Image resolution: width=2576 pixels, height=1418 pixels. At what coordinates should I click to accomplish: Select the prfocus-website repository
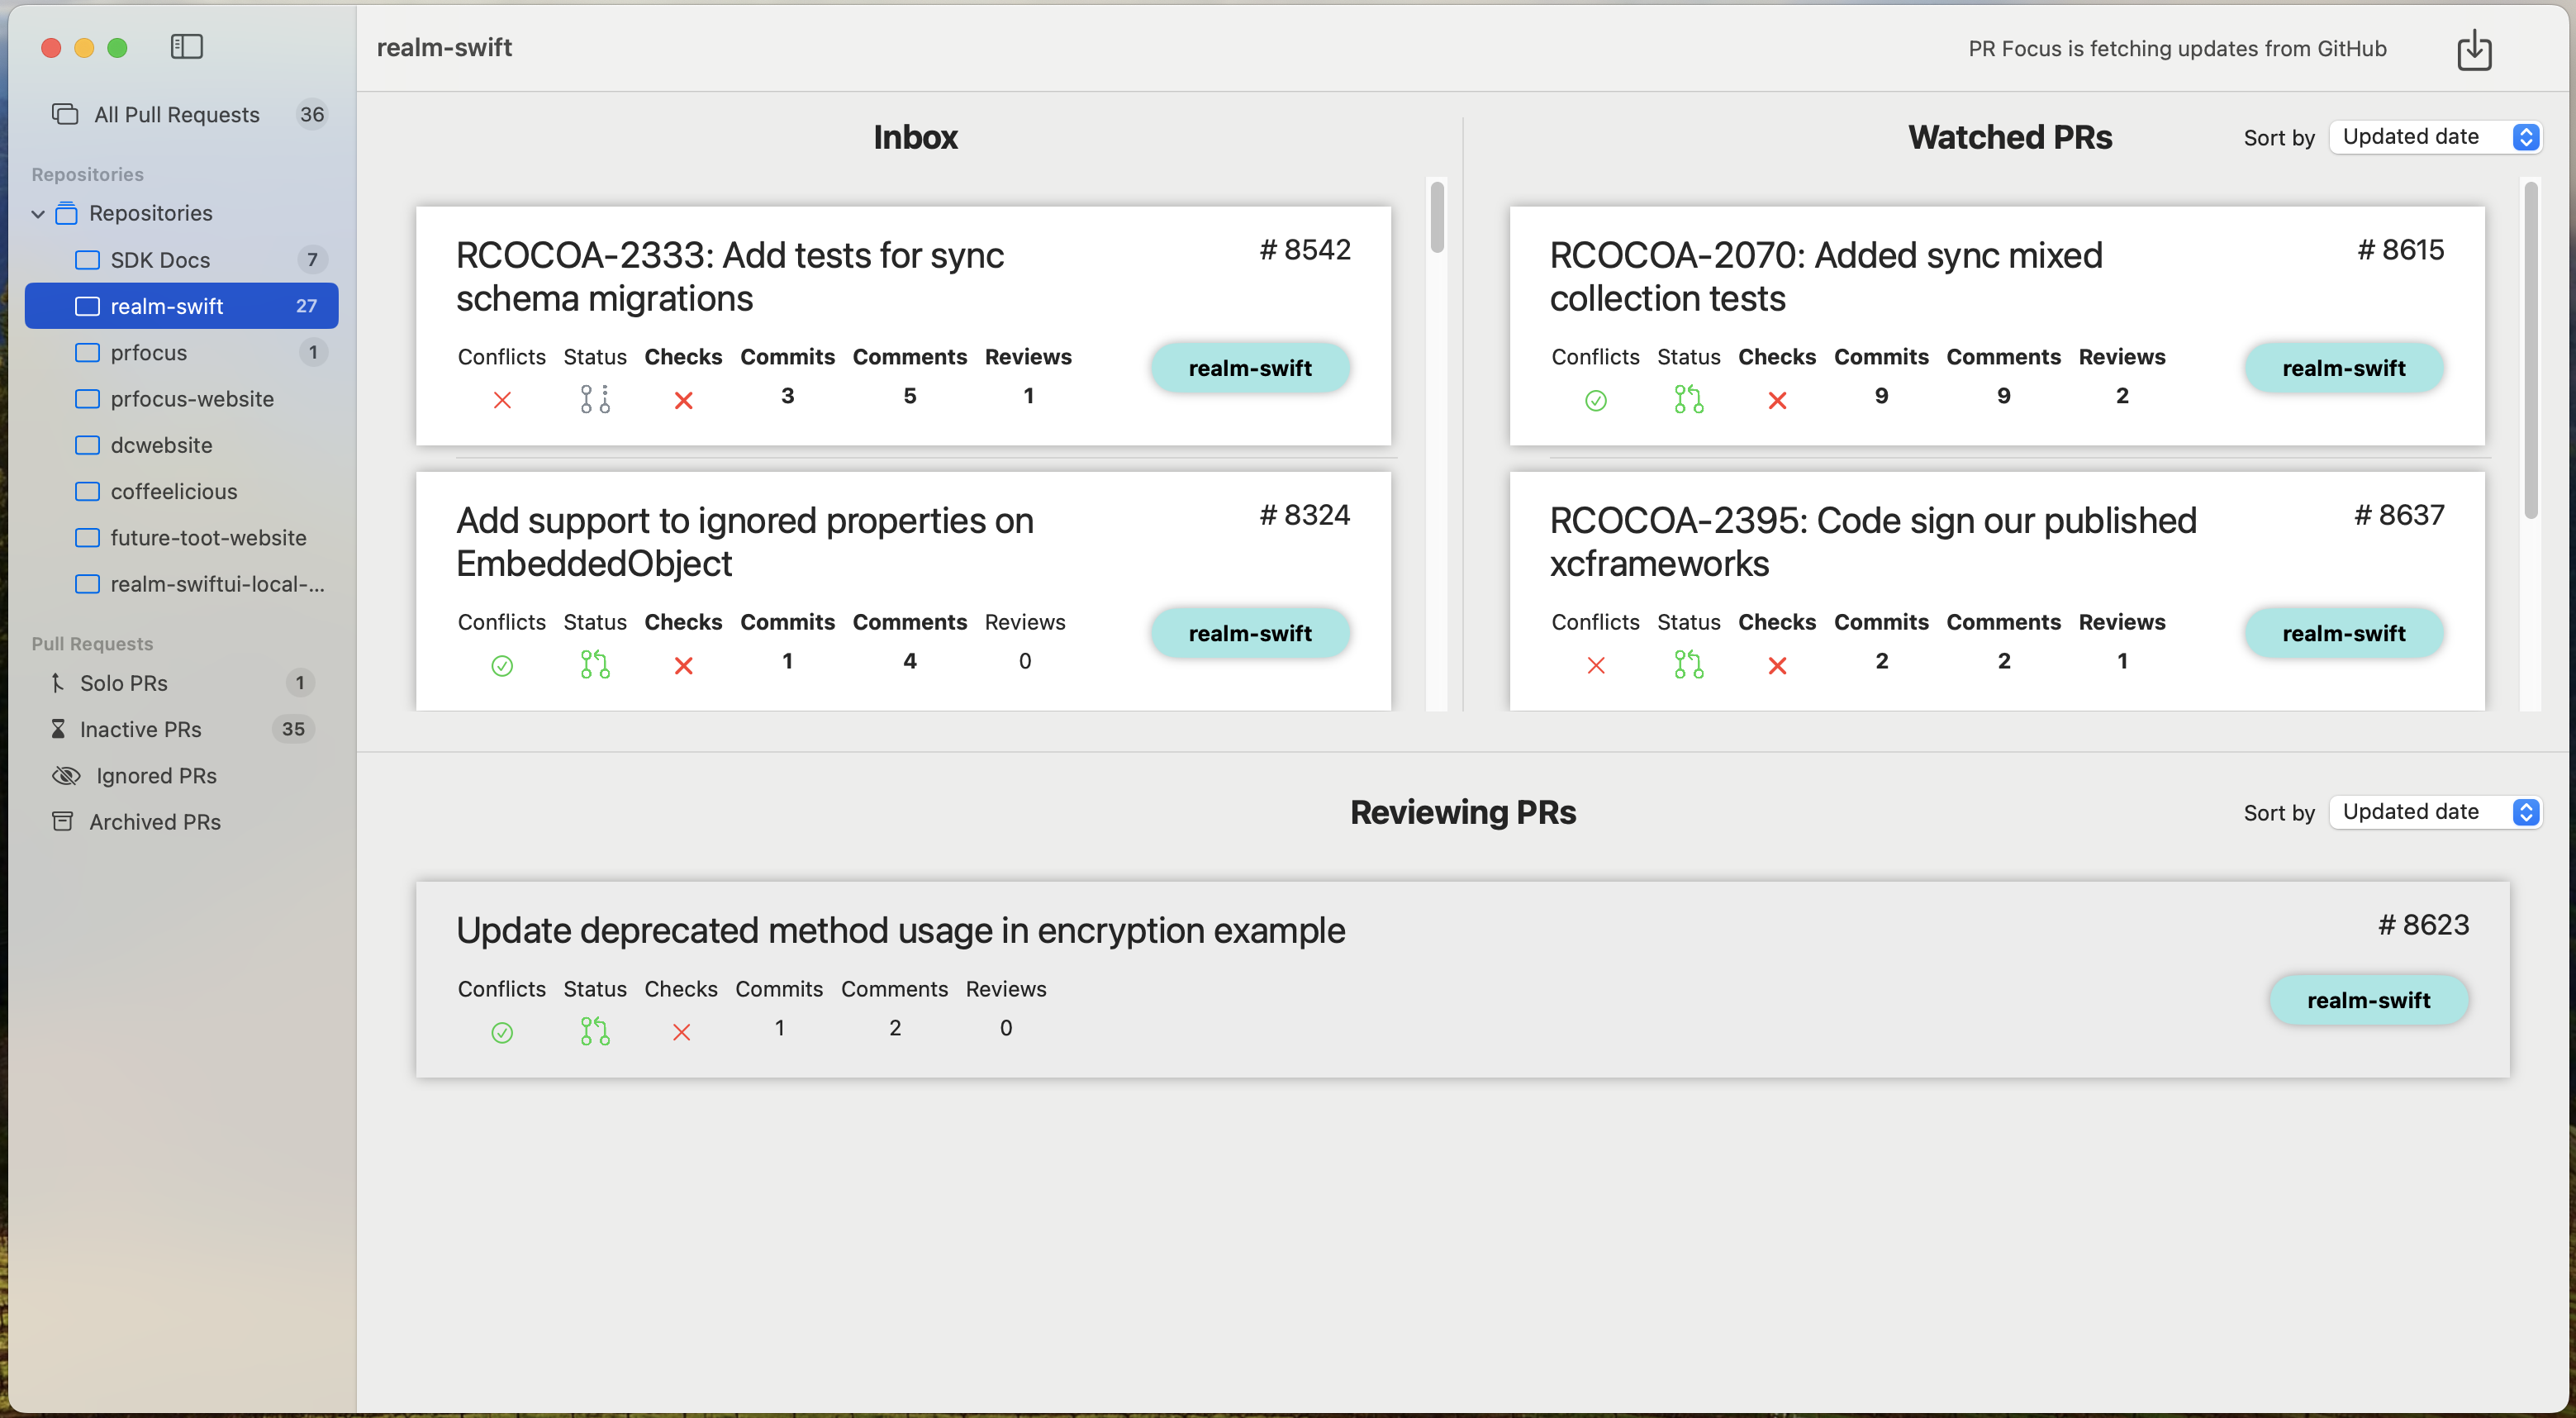click(x=181, y=398)
